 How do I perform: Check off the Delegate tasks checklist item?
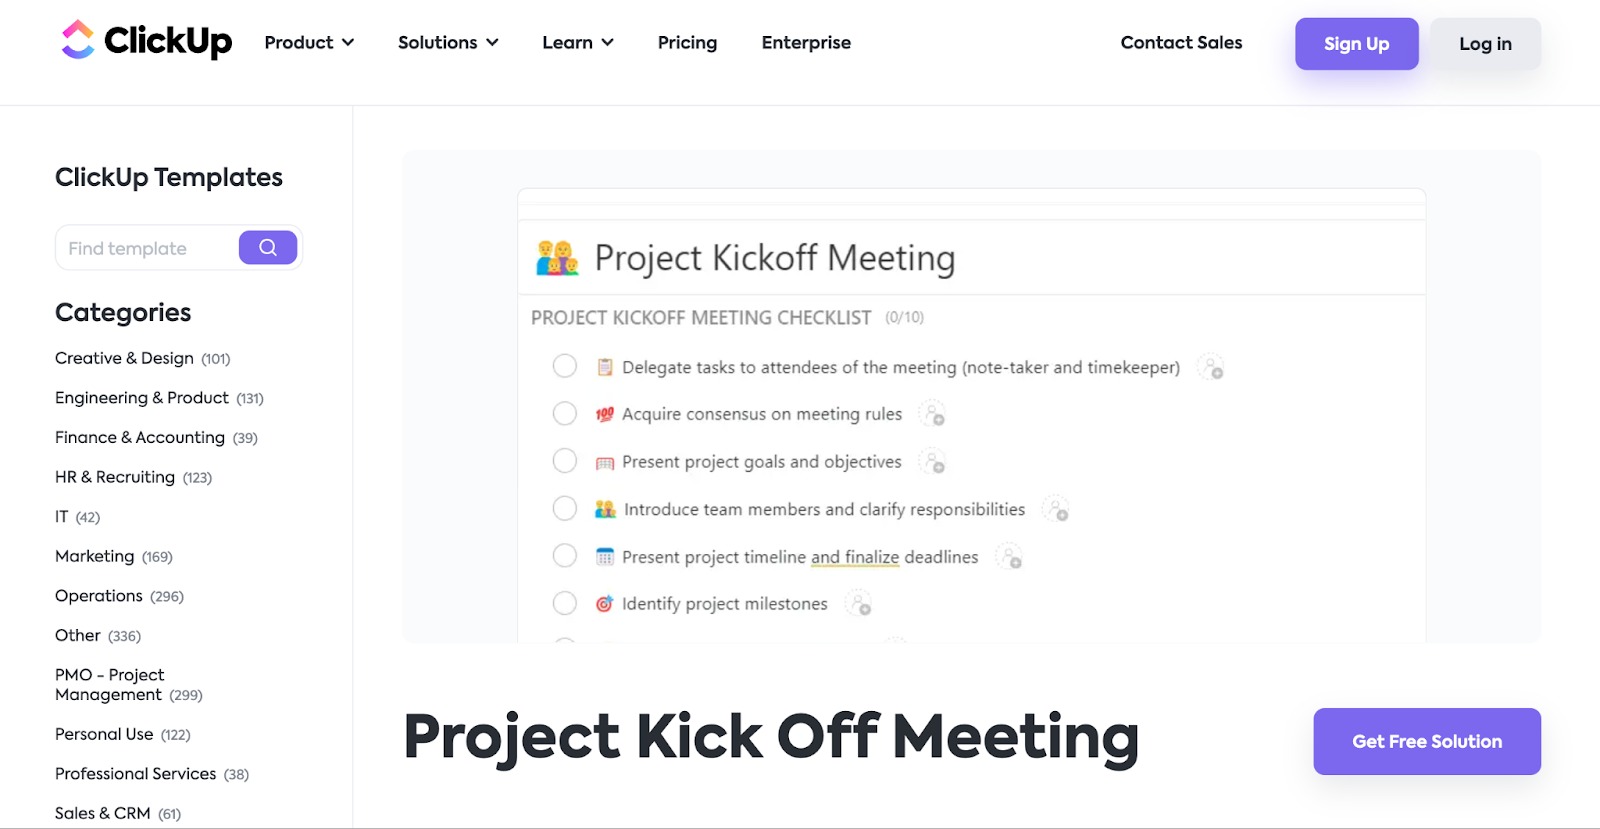tap(564, 366)
